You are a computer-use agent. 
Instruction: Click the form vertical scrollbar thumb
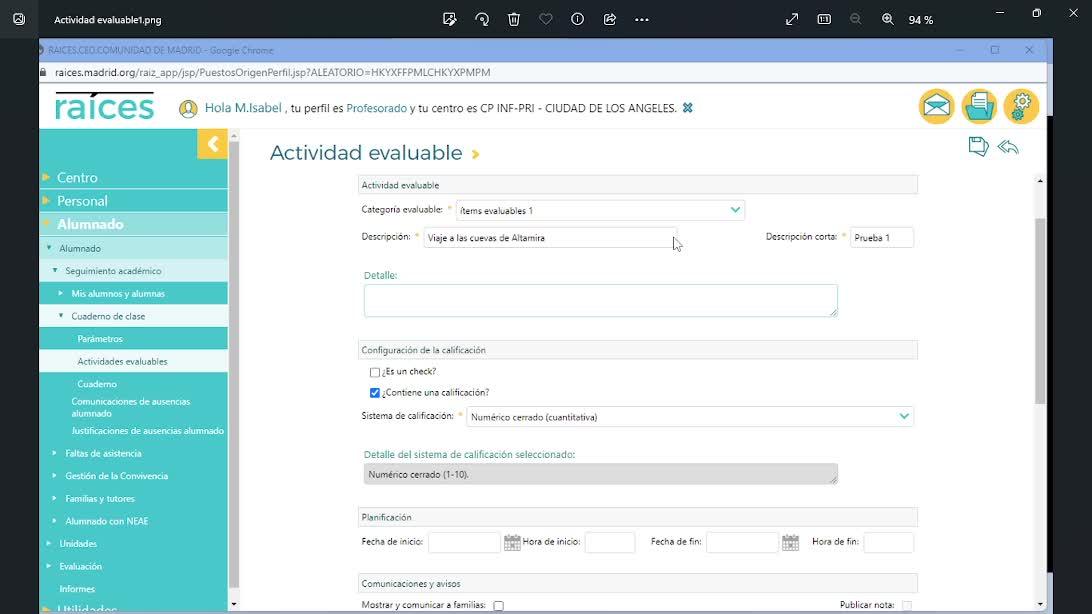click(1040, 311)
